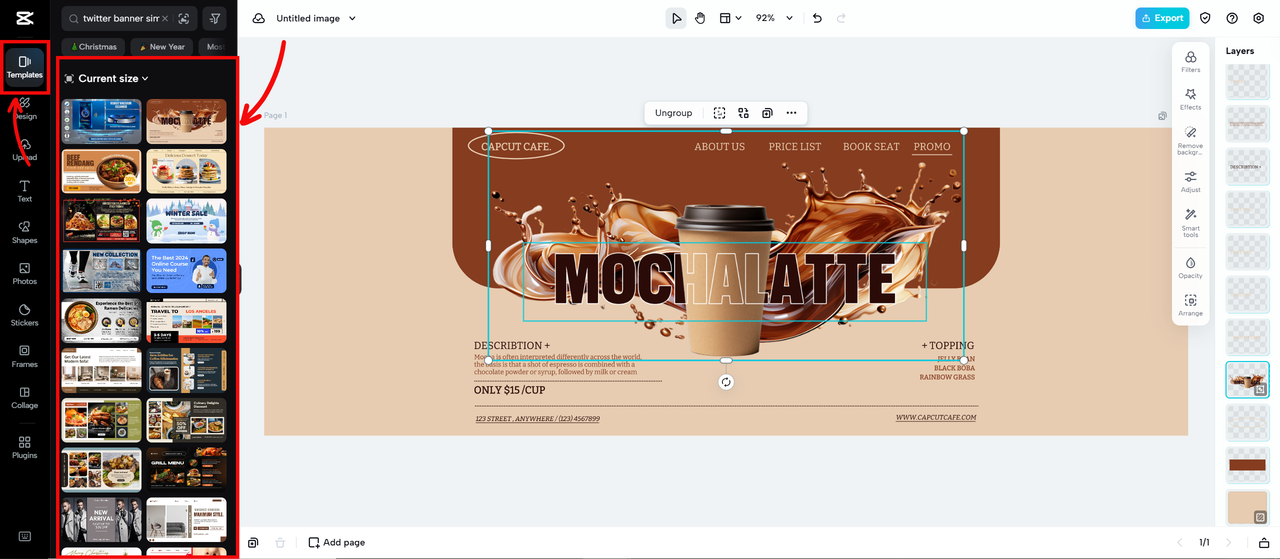Ungroup the selected elements
The width and height of the screenshot is (1280, 559).
(673, 113)
